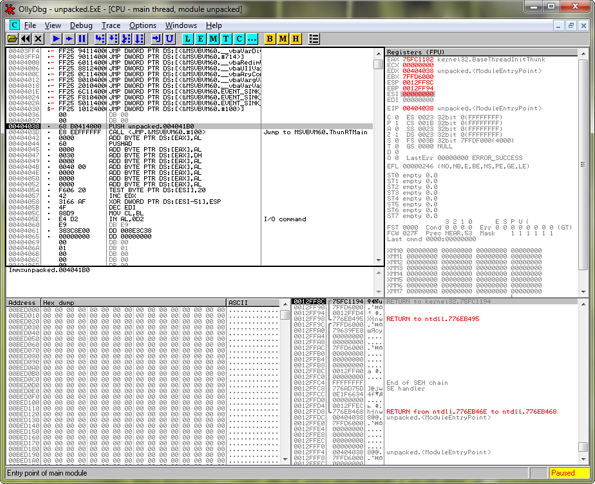Open options with the list toolbar icon
The image size is (595, 484).
tap(314, 39)
